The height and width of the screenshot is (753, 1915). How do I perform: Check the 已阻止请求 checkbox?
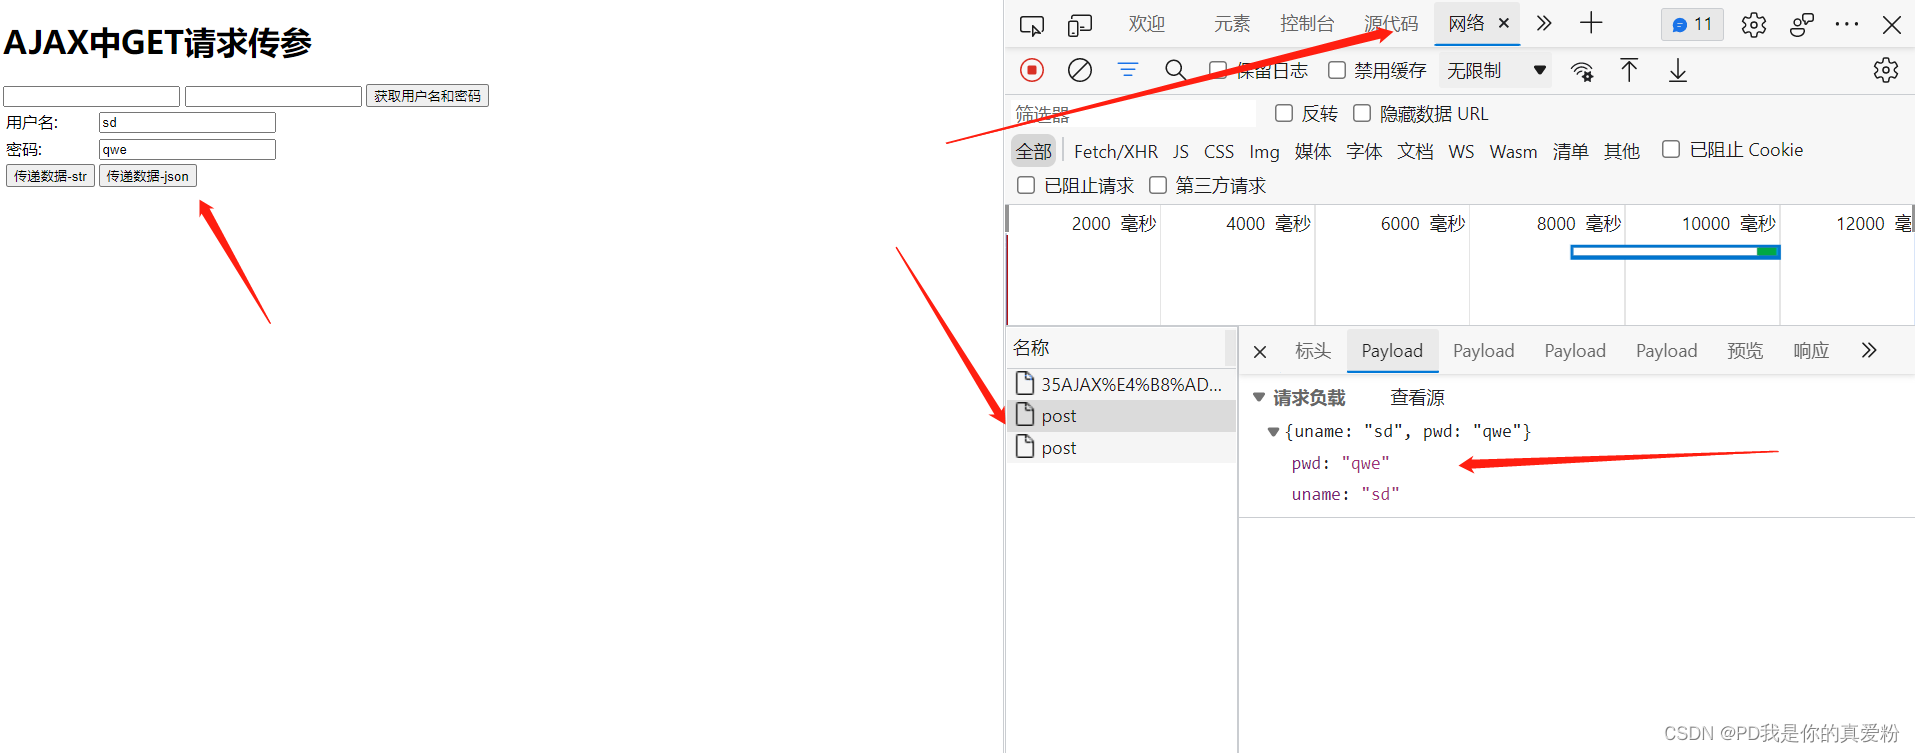coord(1026,185)
